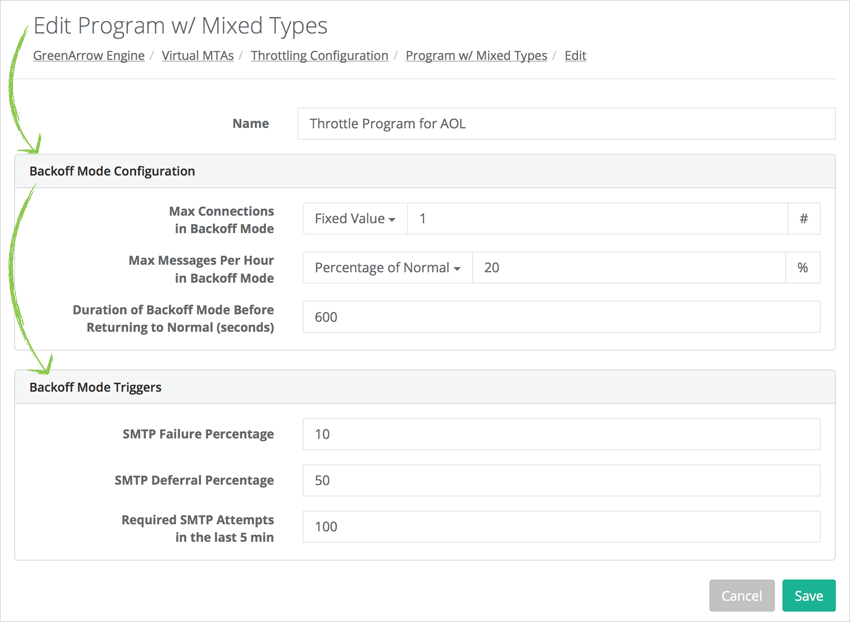The image size is (850, 622).
Task: Select the Max Messages Per Hour value field
Action: (x=628, y=268)
